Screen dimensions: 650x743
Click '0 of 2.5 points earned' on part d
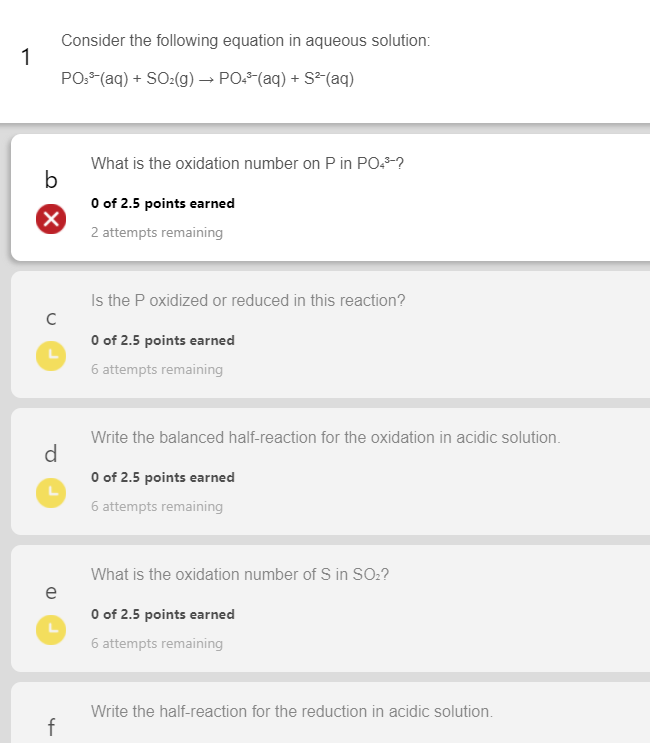[162, 477]
